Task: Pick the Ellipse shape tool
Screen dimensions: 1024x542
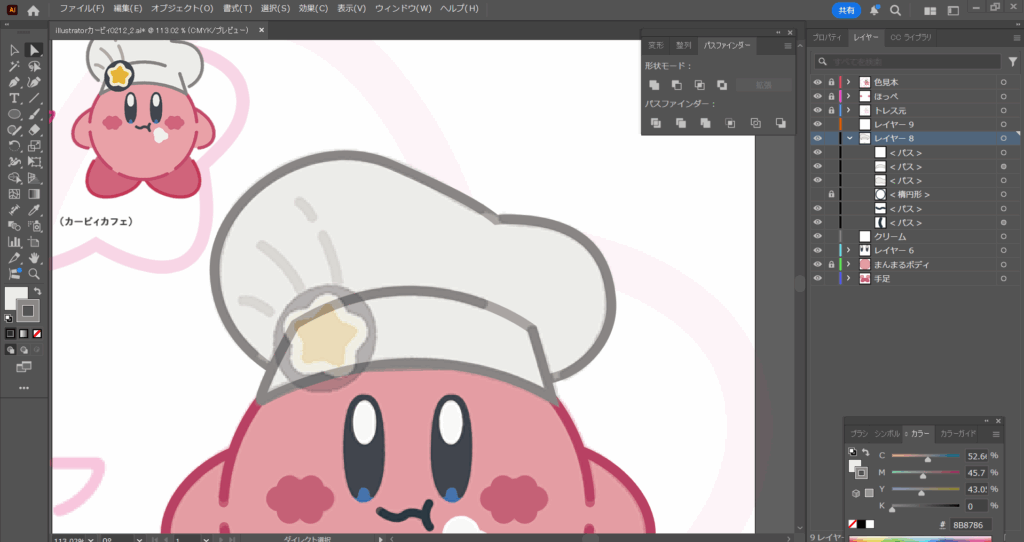Action: tap(15, 114)
